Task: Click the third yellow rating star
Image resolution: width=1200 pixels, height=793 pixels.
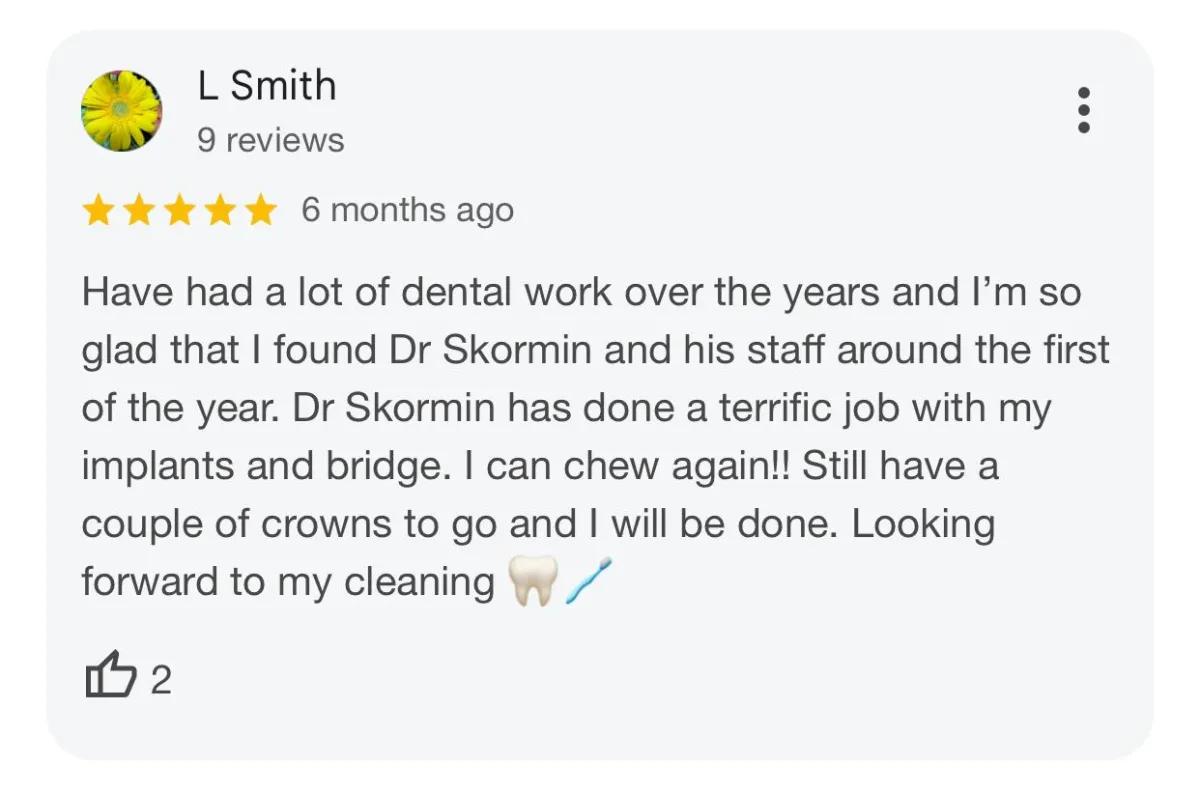Action: pos(179,210)
